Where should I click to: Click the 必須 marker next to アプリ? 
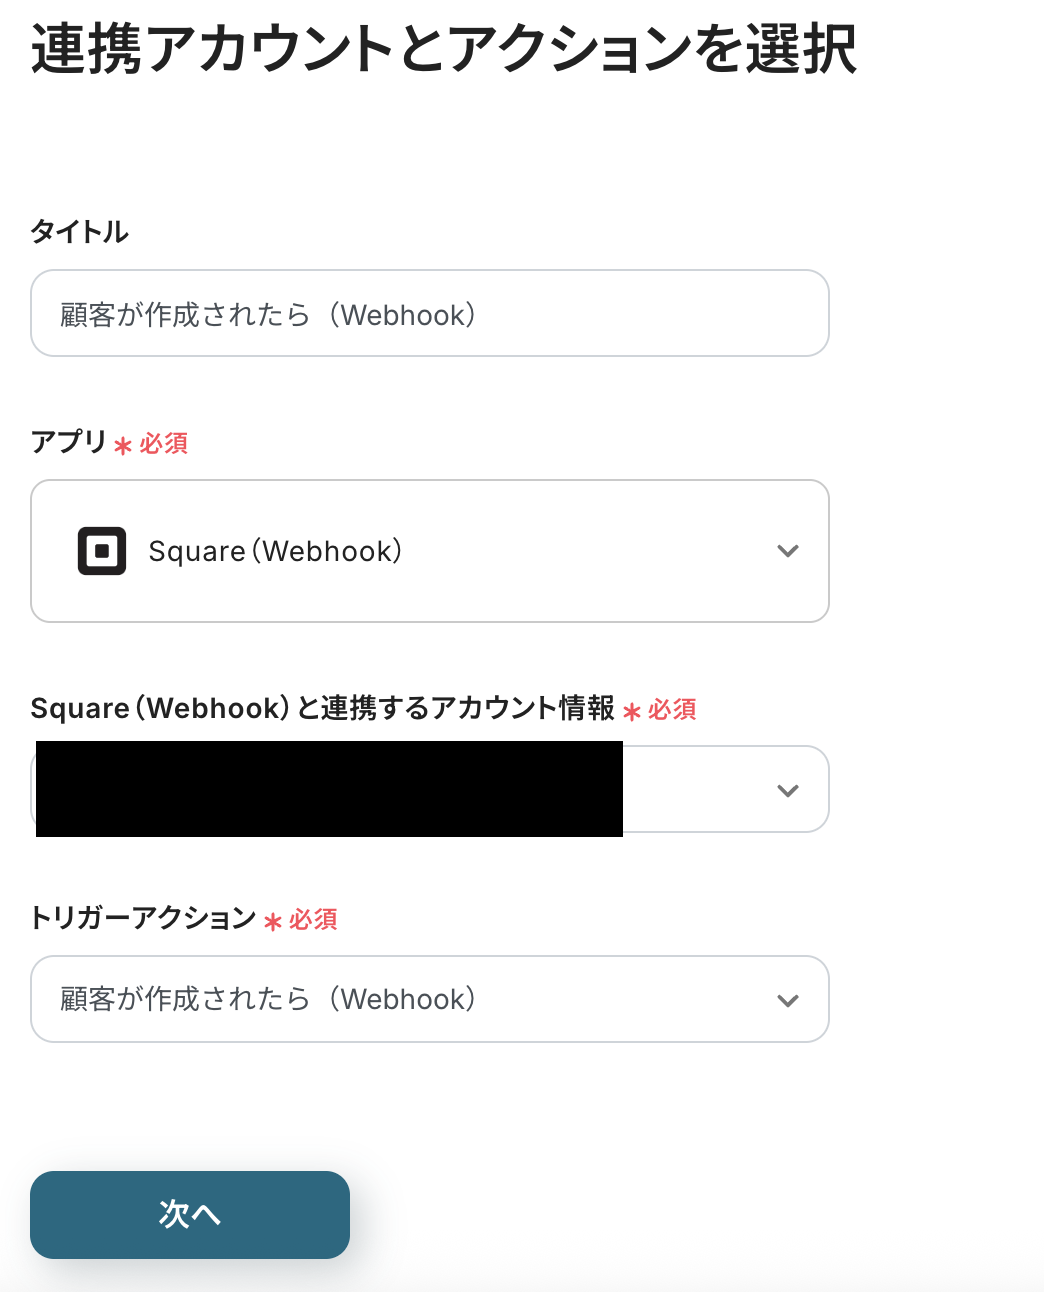(x=164, y=444)
